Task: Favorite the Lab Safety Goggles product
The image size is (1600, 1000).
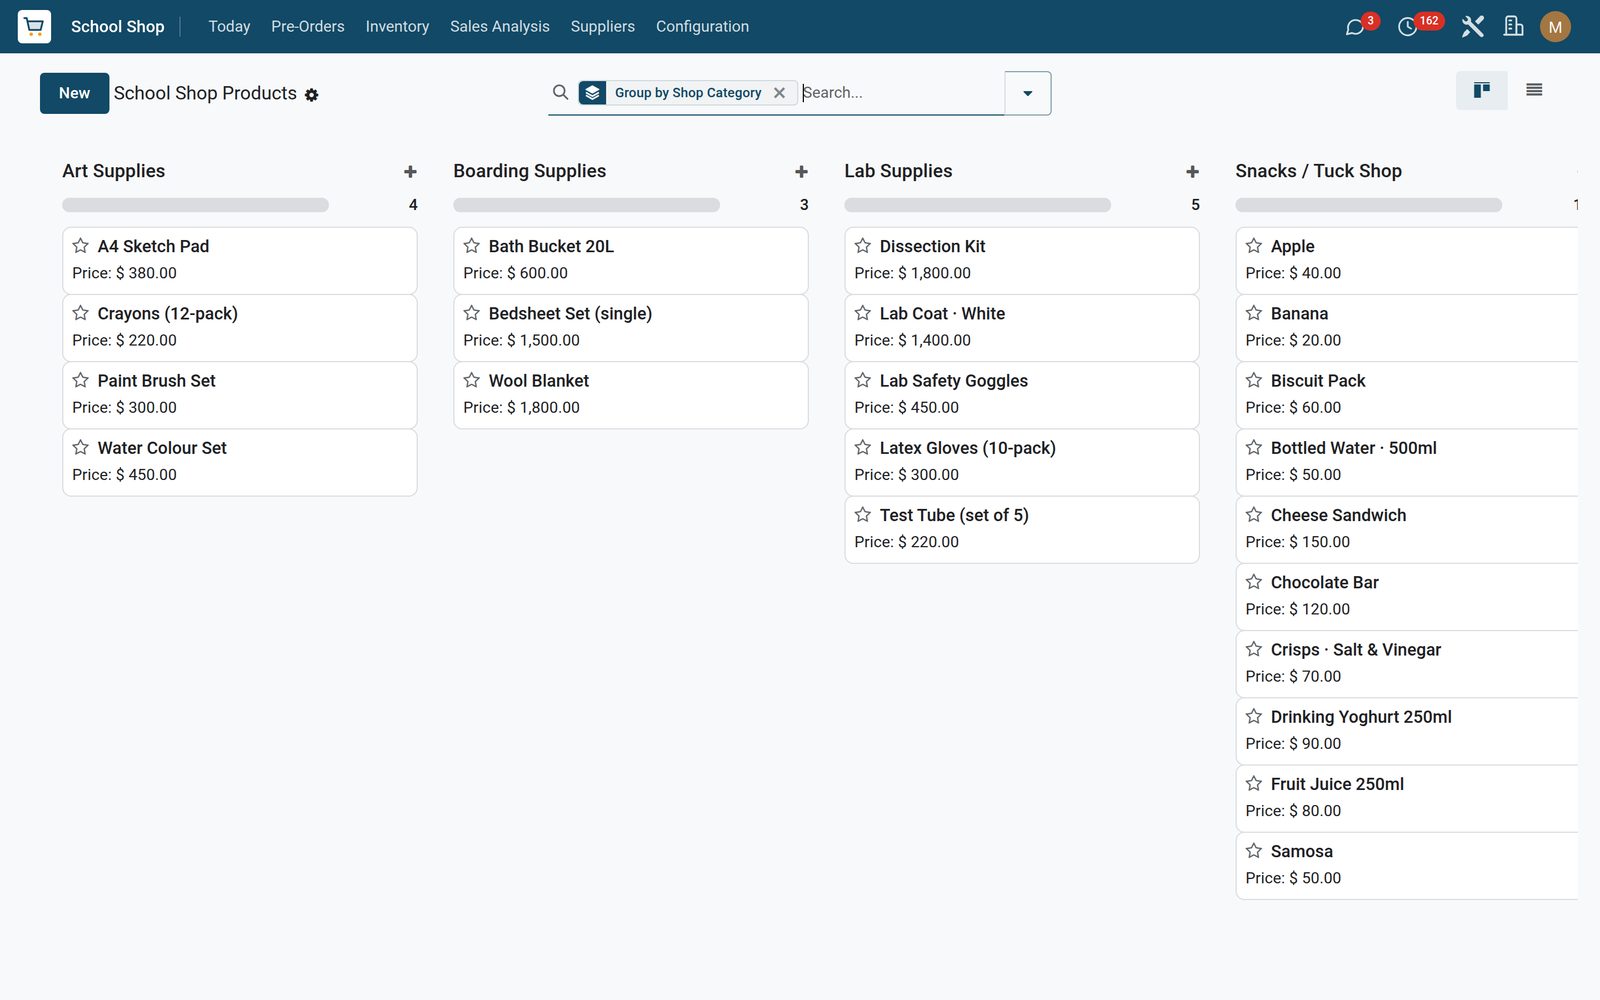Action: tap(863, 380)
